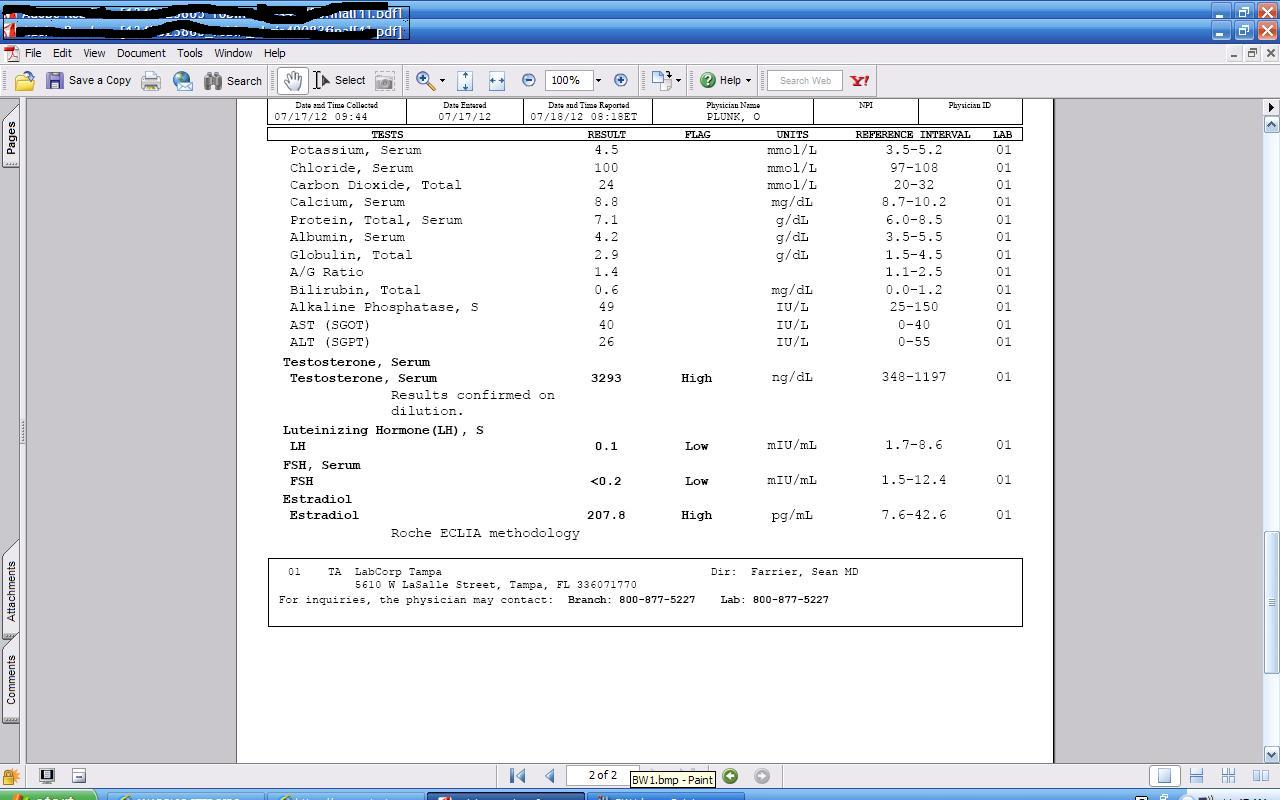
Task: Open the zoom percentage dropdown
Action: click(x=598, y=81)
